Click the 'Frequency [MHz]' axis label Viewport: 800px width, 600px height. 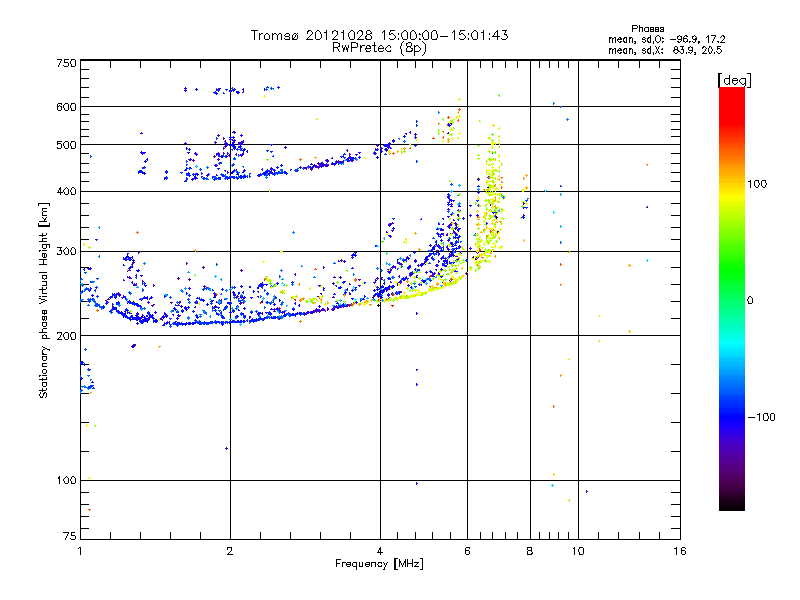(x=379, y=564)
